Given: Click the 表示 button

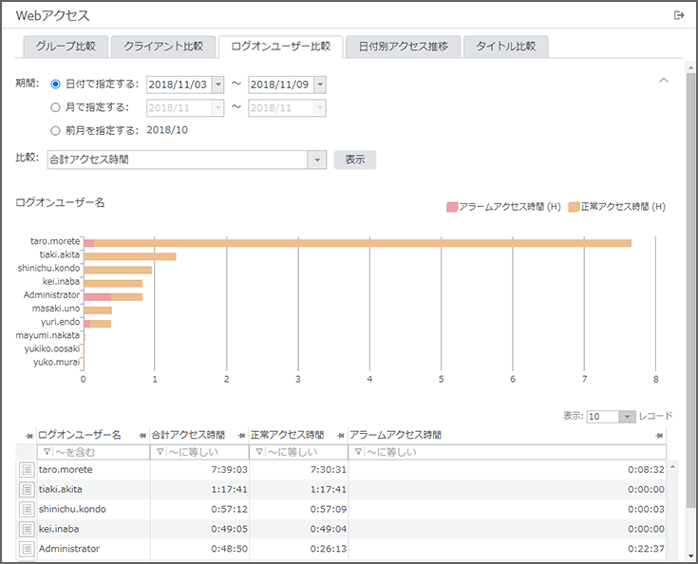Looking at the screenshot, I should pyautogui.click(x=355, y=159).
